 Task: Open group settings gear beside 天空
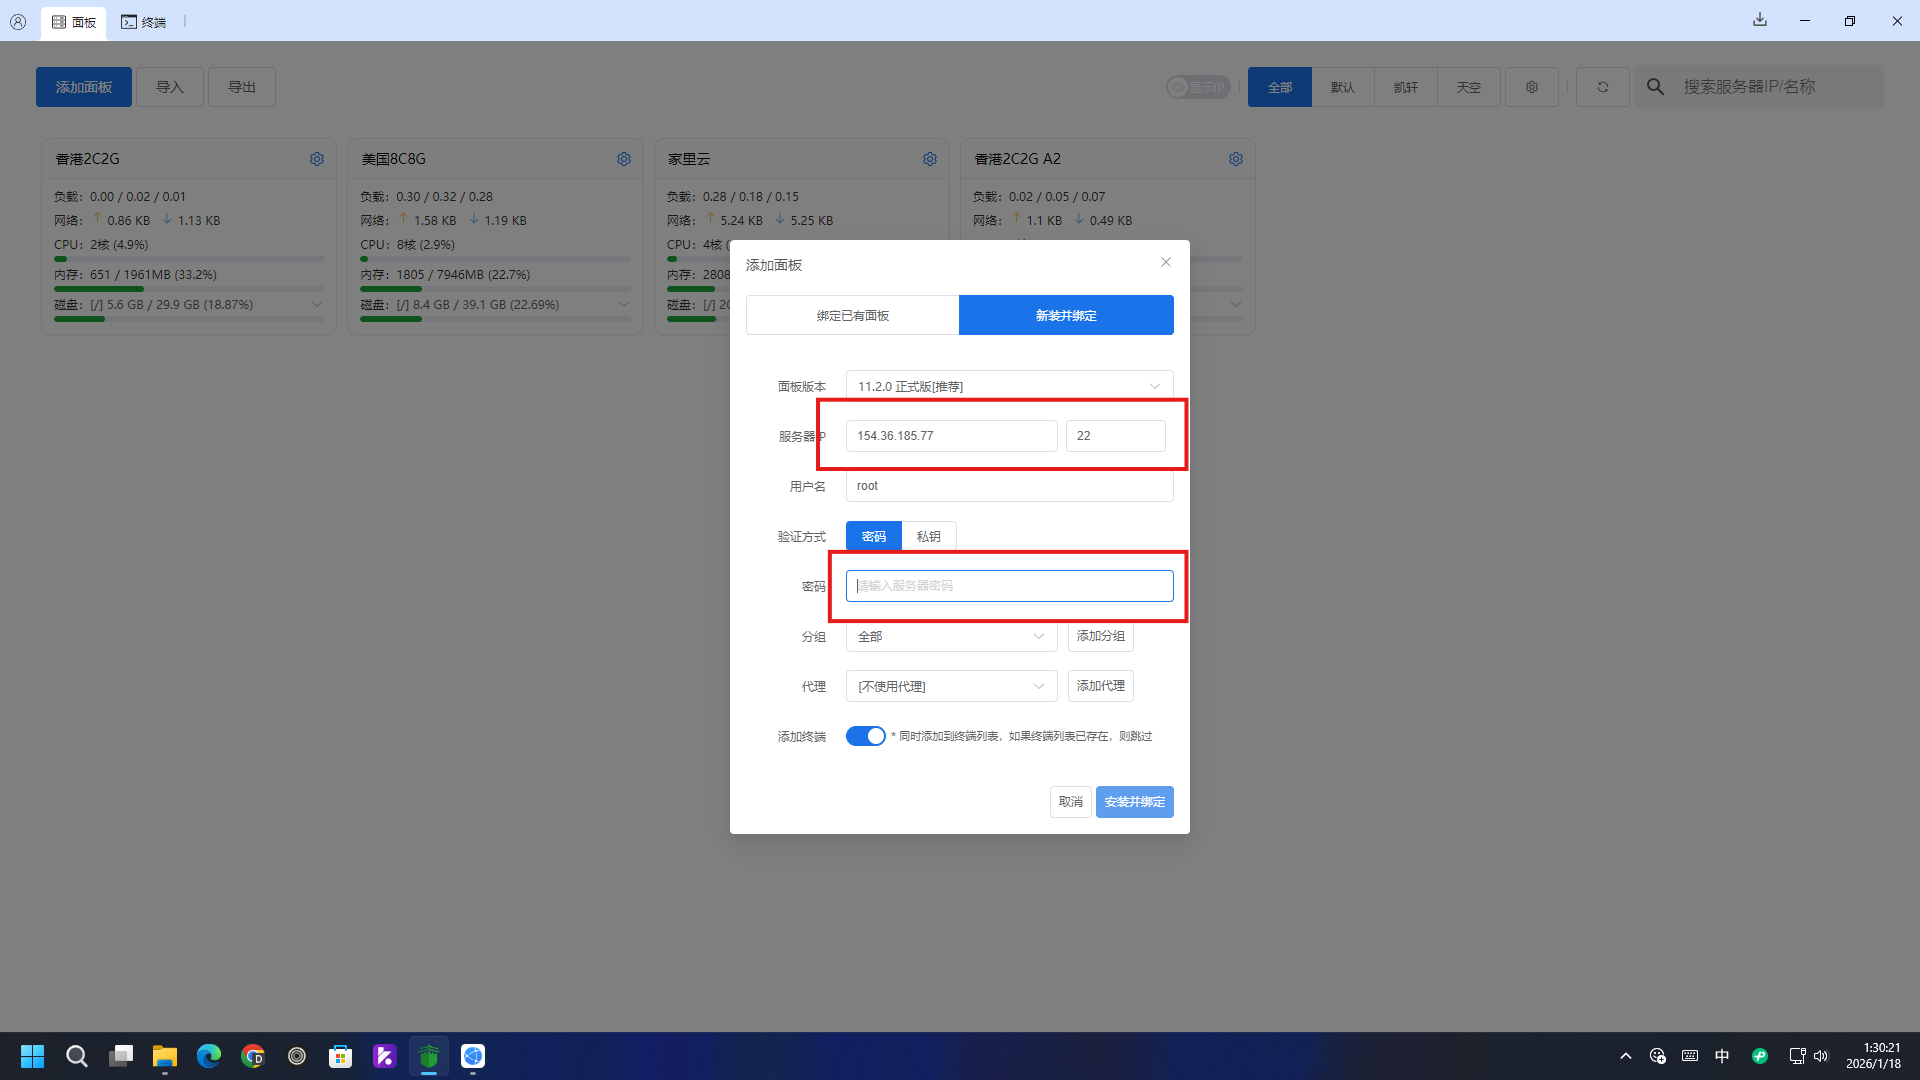[x=1532, y=87]
